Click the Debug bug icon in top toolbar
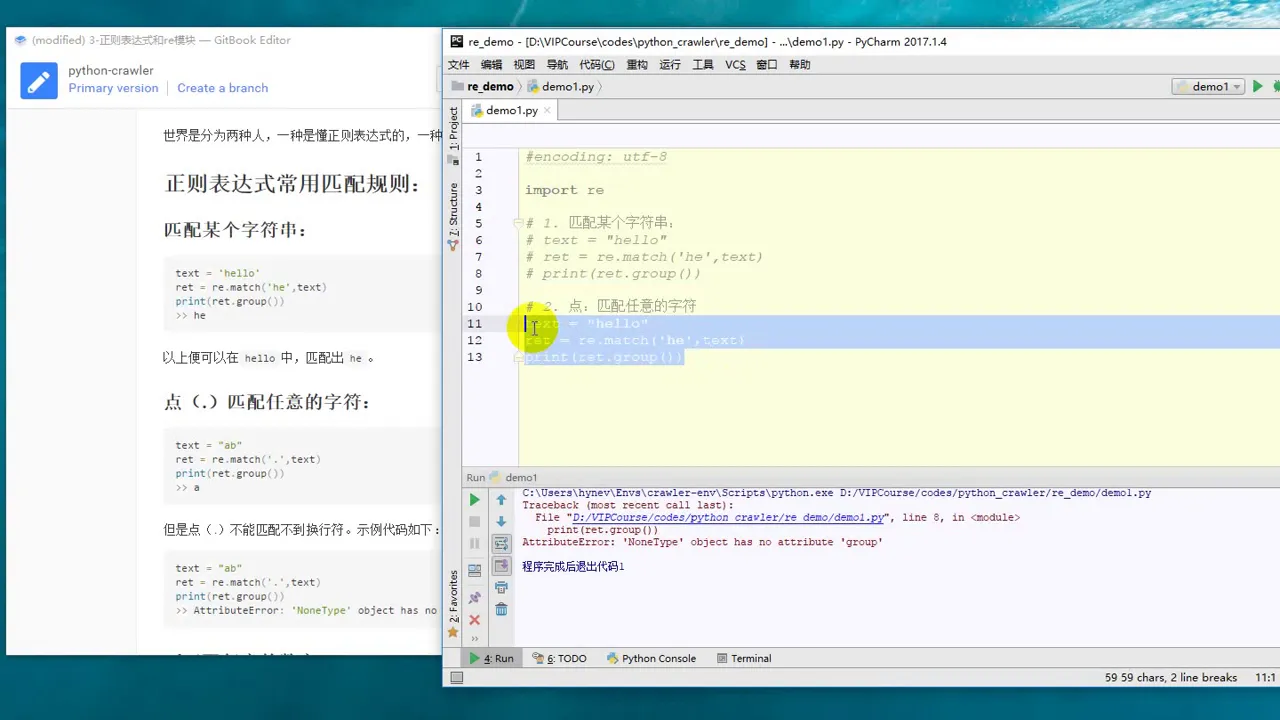The width and height of the screenshot is (1280, 720). [1276, 87]
